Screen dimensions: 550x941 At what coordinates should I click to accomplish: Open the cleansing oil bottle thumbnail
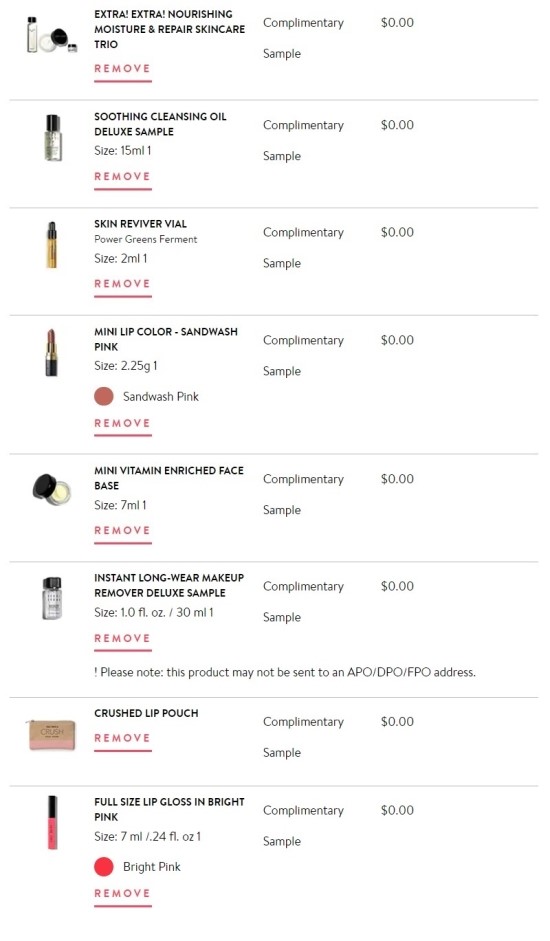coord(53,137)
